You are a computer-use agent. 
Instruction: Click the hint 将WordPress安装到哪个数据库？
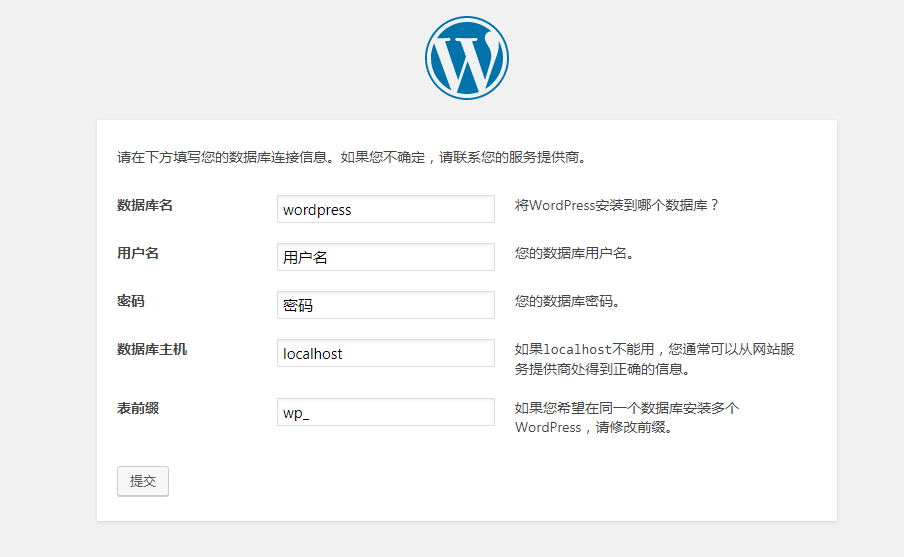coord(617,205)
